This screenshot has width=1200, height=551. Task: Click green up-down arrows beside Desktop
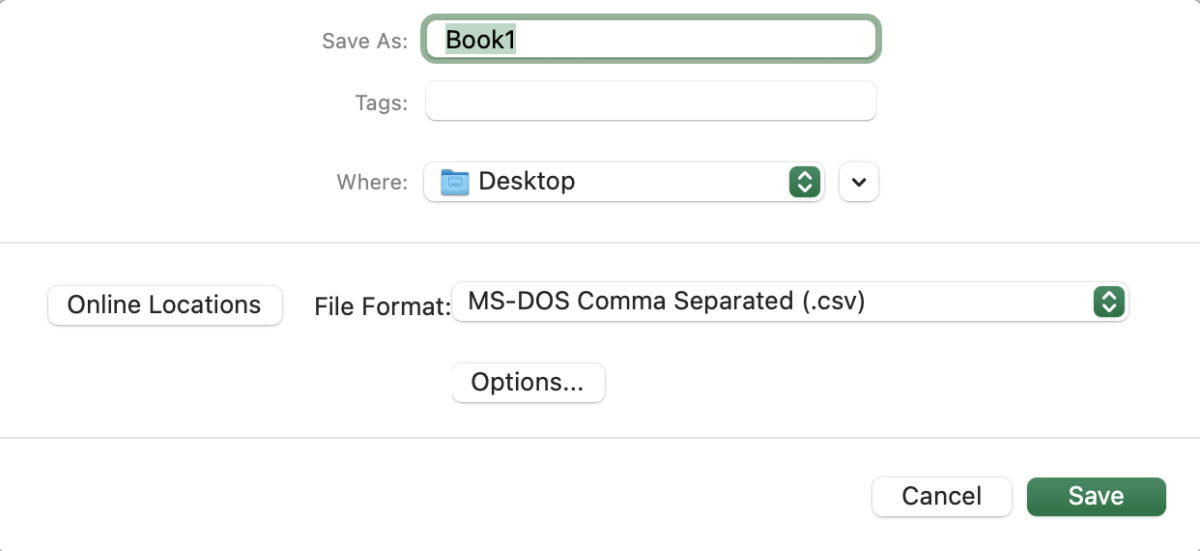point(804,182)
